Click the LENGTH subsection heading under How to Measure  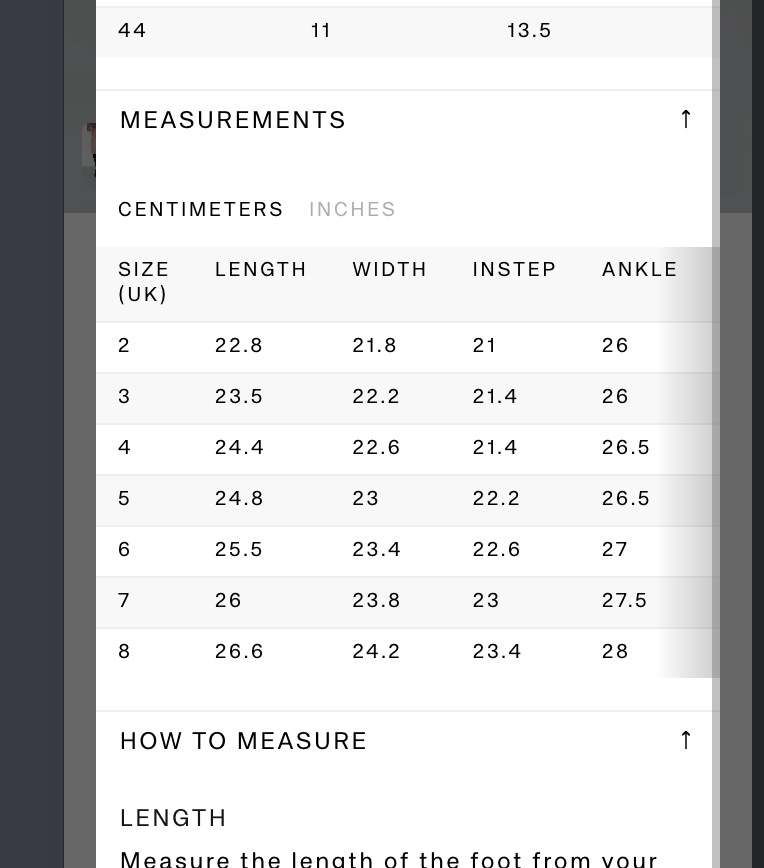coord(174,818)
